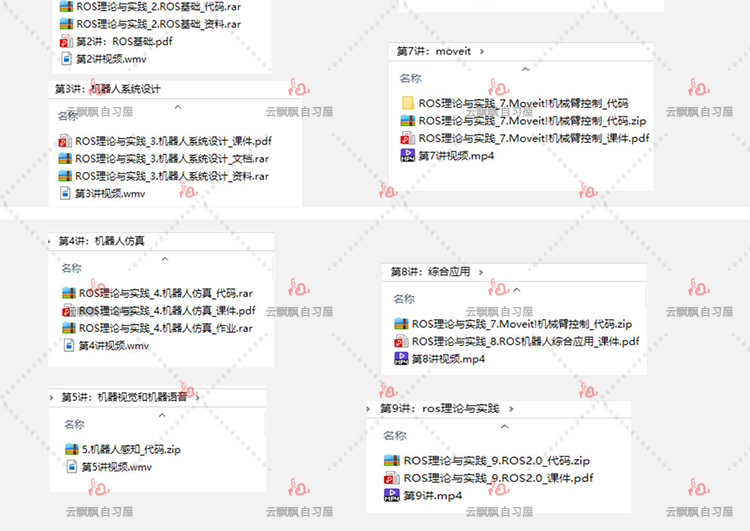Click the 名称 column header in 第3讲 folder
Screen dimensions: 750x531
pos(67,116)
